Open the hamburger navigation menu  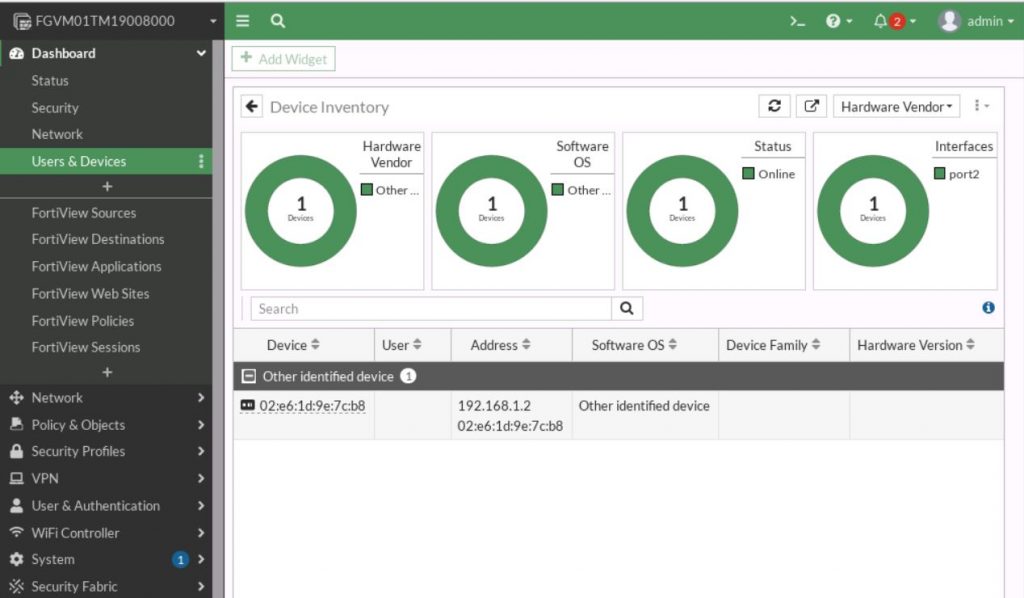click(x=241, y=20)
